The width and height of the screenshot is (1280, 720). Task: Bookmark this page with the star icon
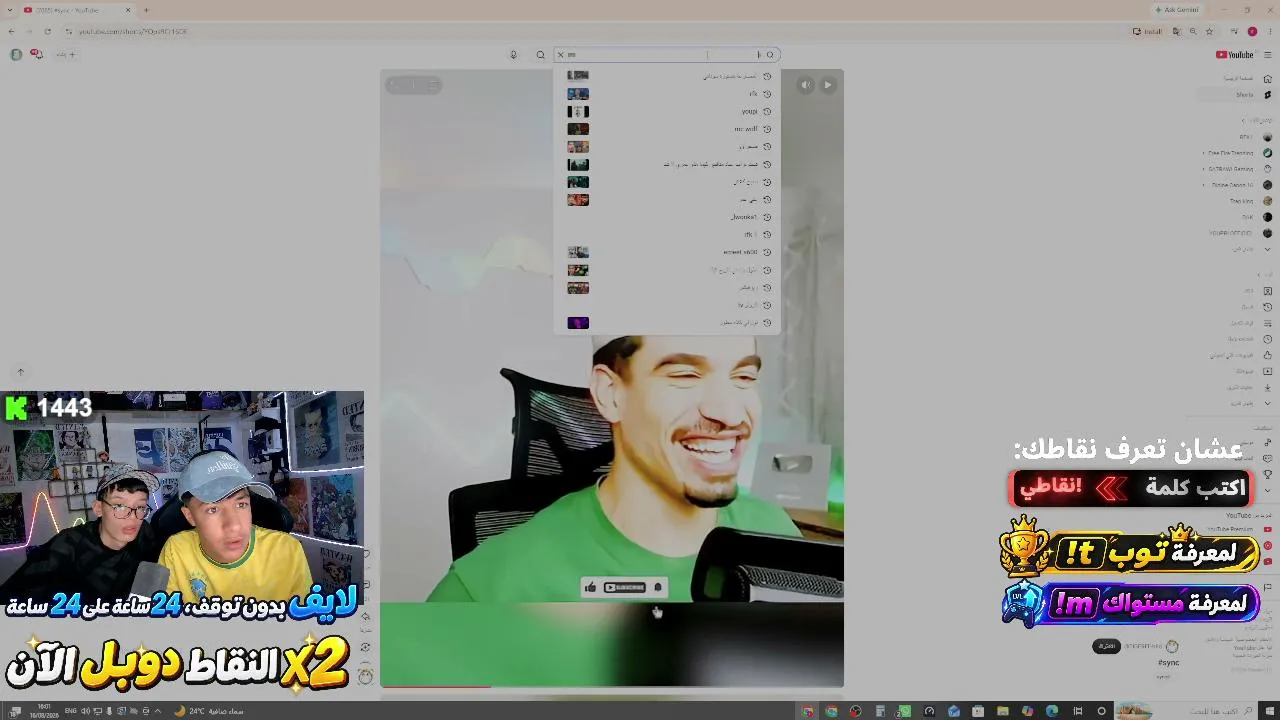pos(1209,31)
